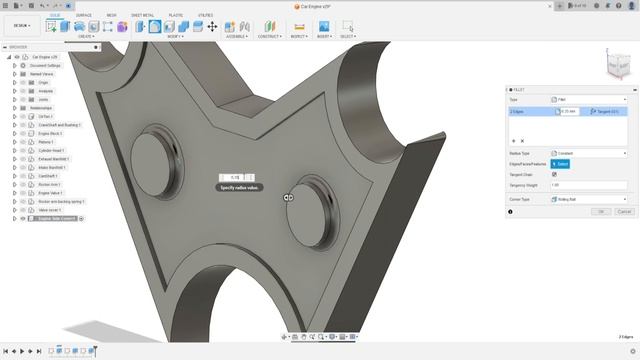Play the timeline
This screenshot has width=640, height=360.
click(x=22, y=351)
